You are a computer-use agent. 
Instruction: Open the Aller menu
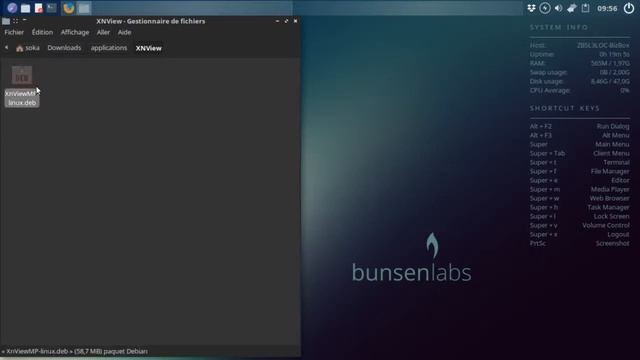(103, 32)
